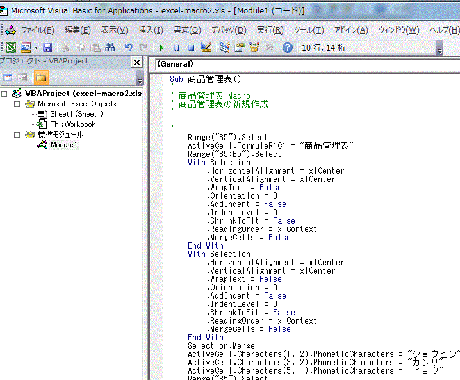This screenshot has width=460, height=380.
Task: Open Project Explorer toolbar icon
Action: coord(225,48)
